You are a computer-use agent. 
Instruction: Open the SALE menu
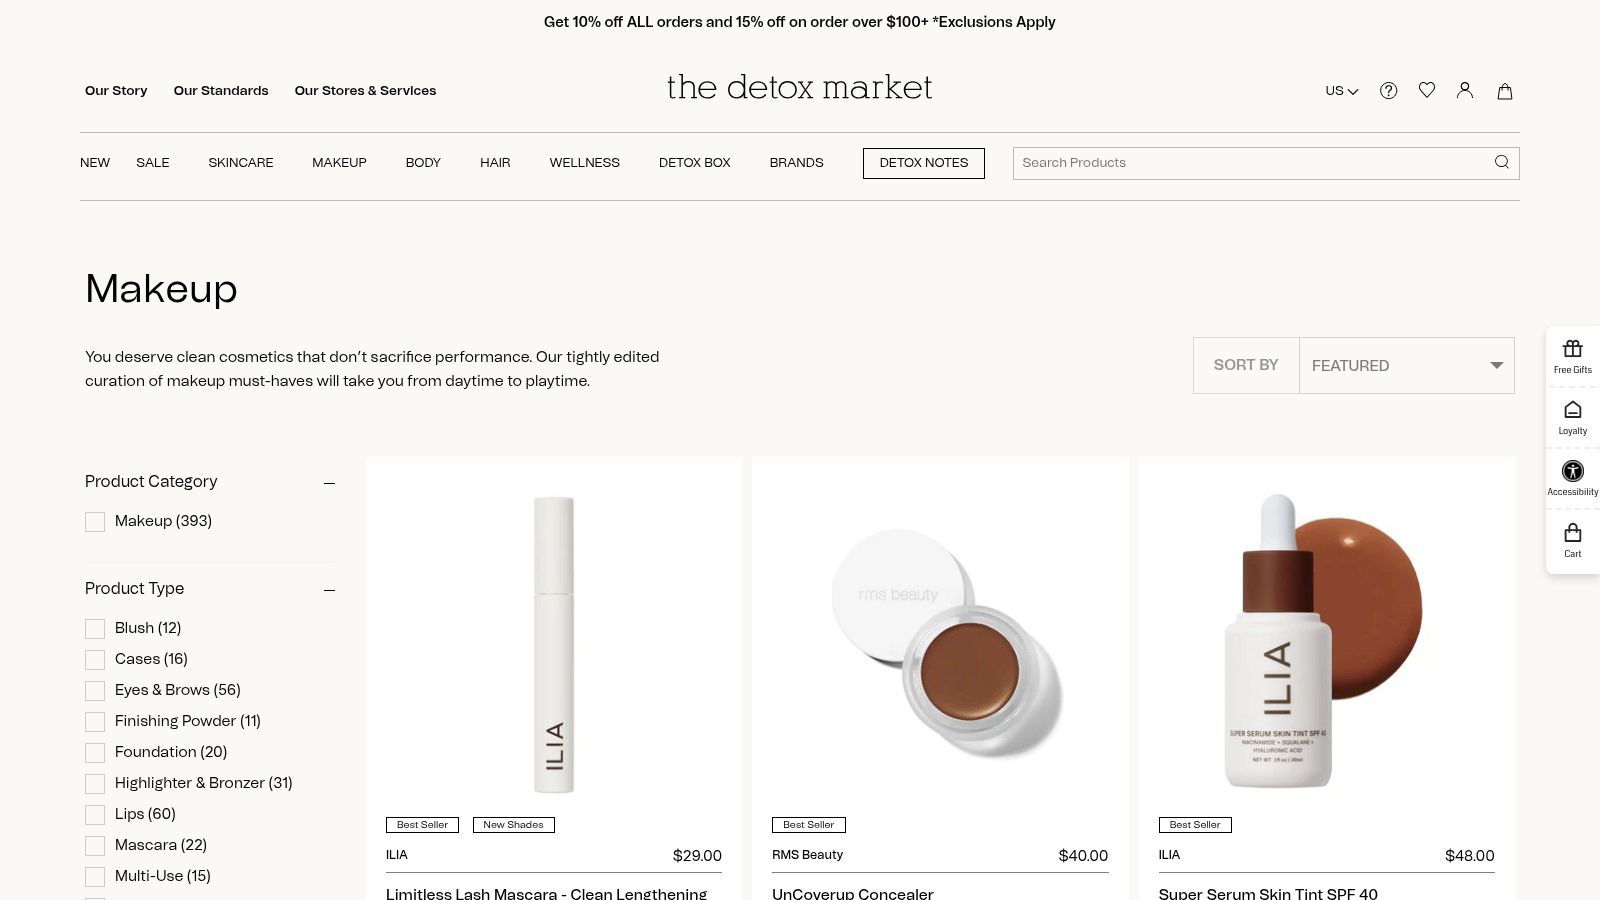153,162
